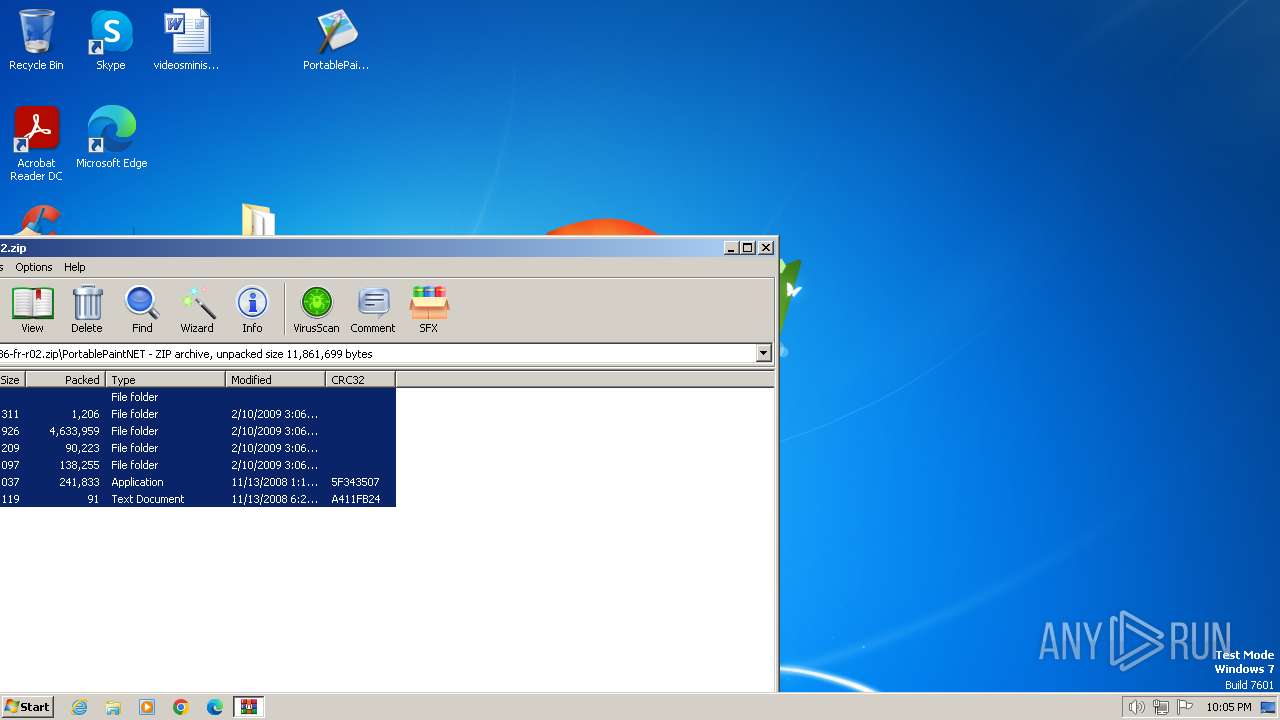Open Recycle Bin on the desktop

click(36, 40)
